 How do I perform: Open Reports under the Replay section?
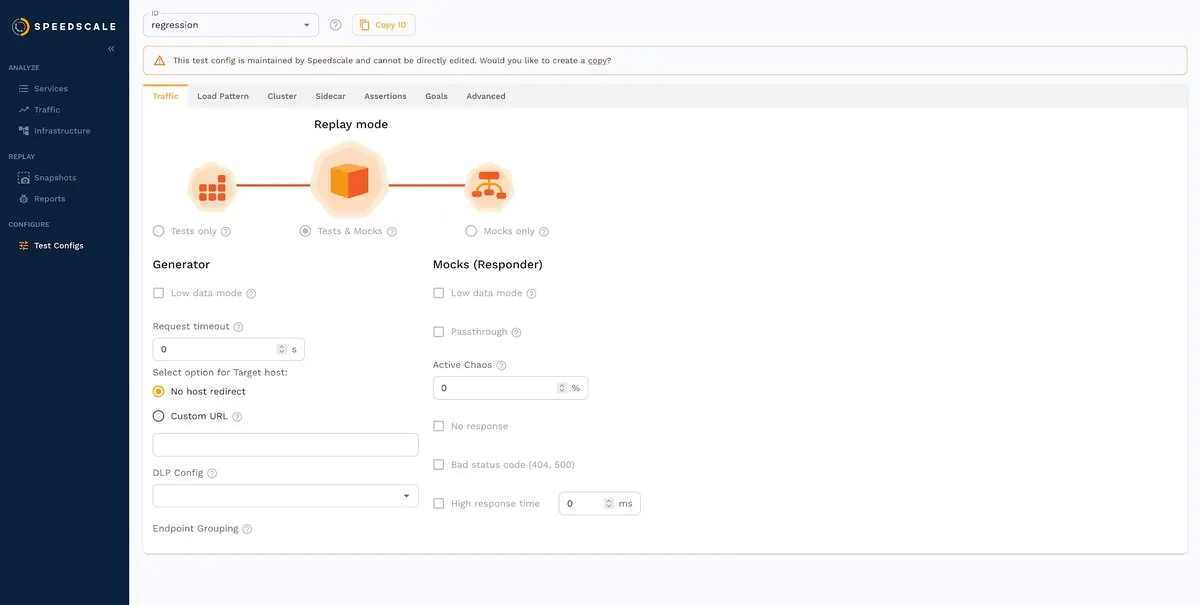tap(49, 198)
